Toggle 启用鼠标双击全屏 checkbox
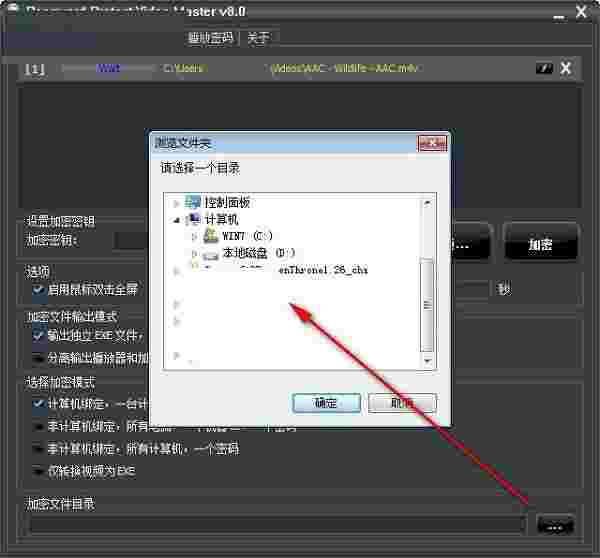 click(x=38, y=290)
